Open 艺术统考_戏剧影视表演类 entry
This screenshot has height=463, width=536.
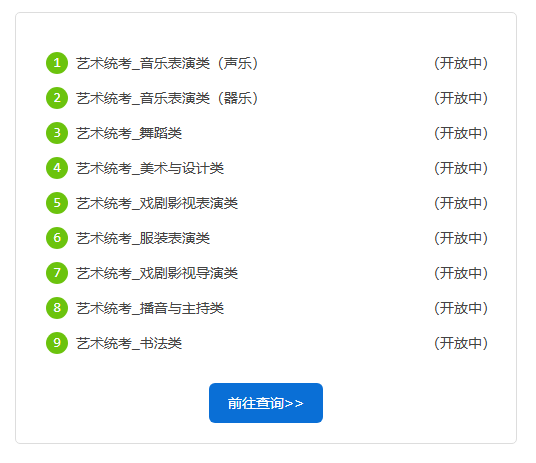click(x=157, y=203)
